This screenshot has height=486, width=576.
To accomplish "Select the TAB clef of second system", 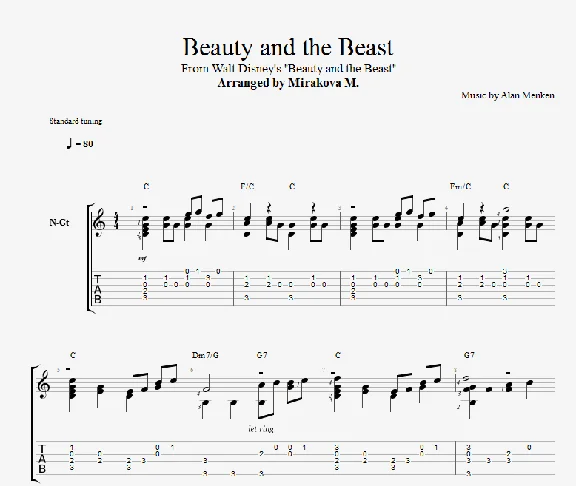I will point(42,459).
